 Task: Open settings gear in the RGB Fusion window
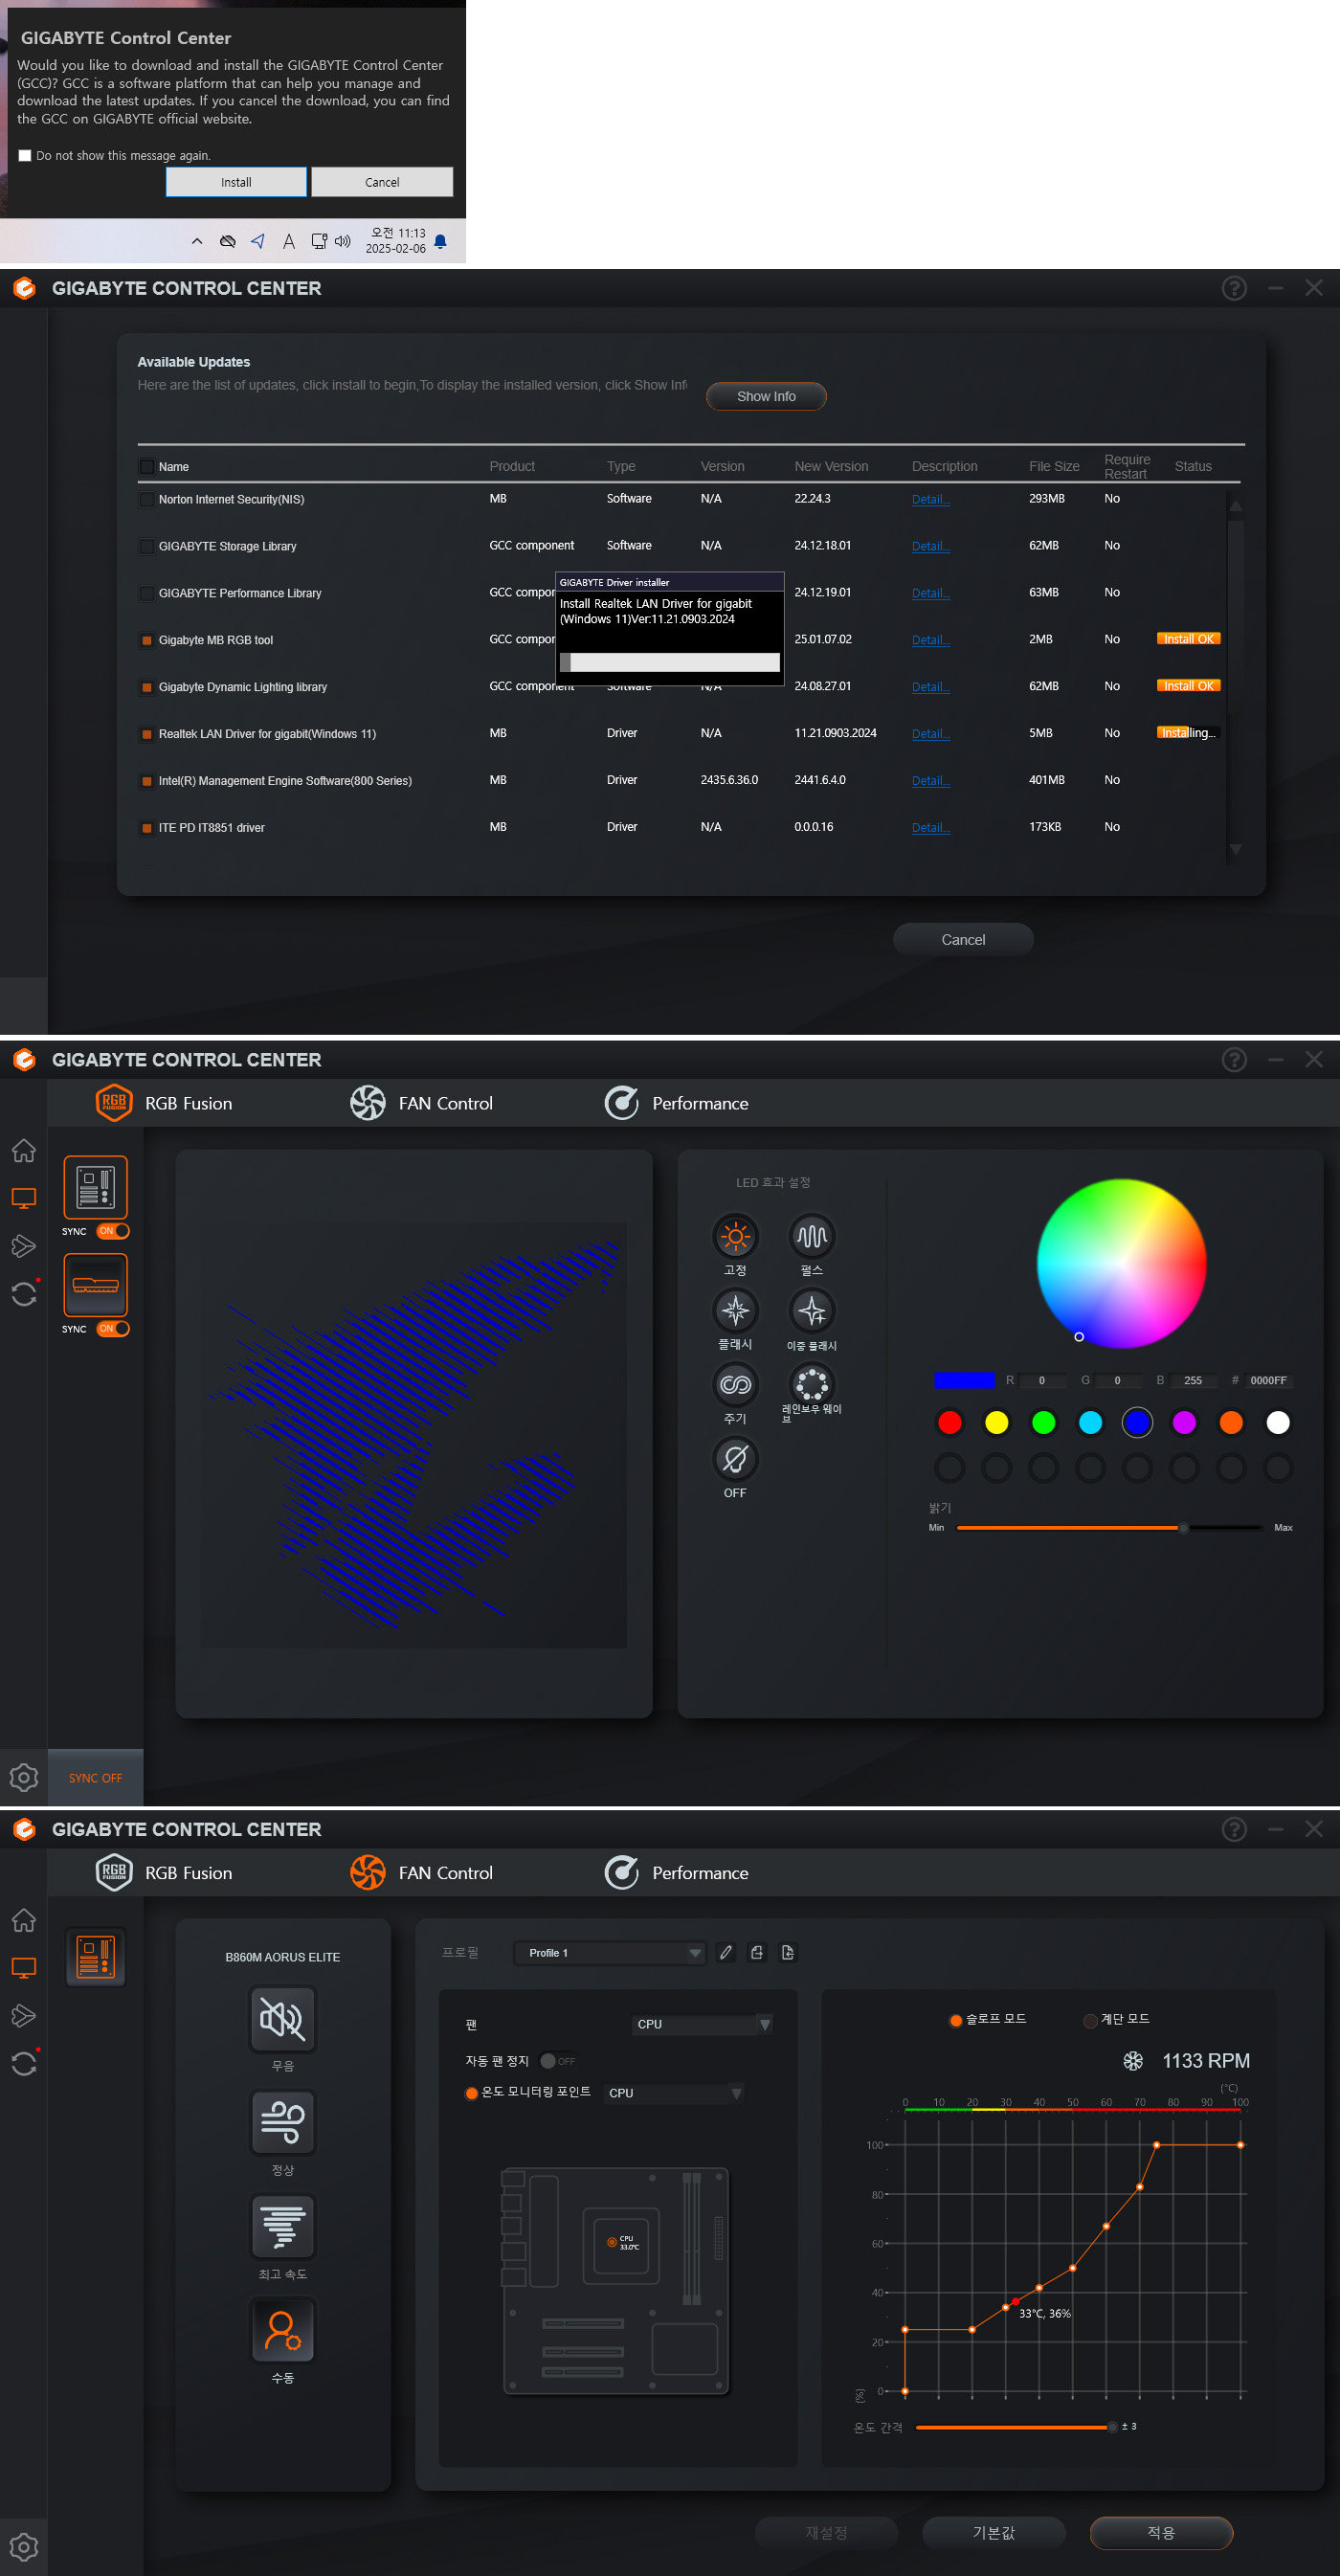tap(24, 1777)
